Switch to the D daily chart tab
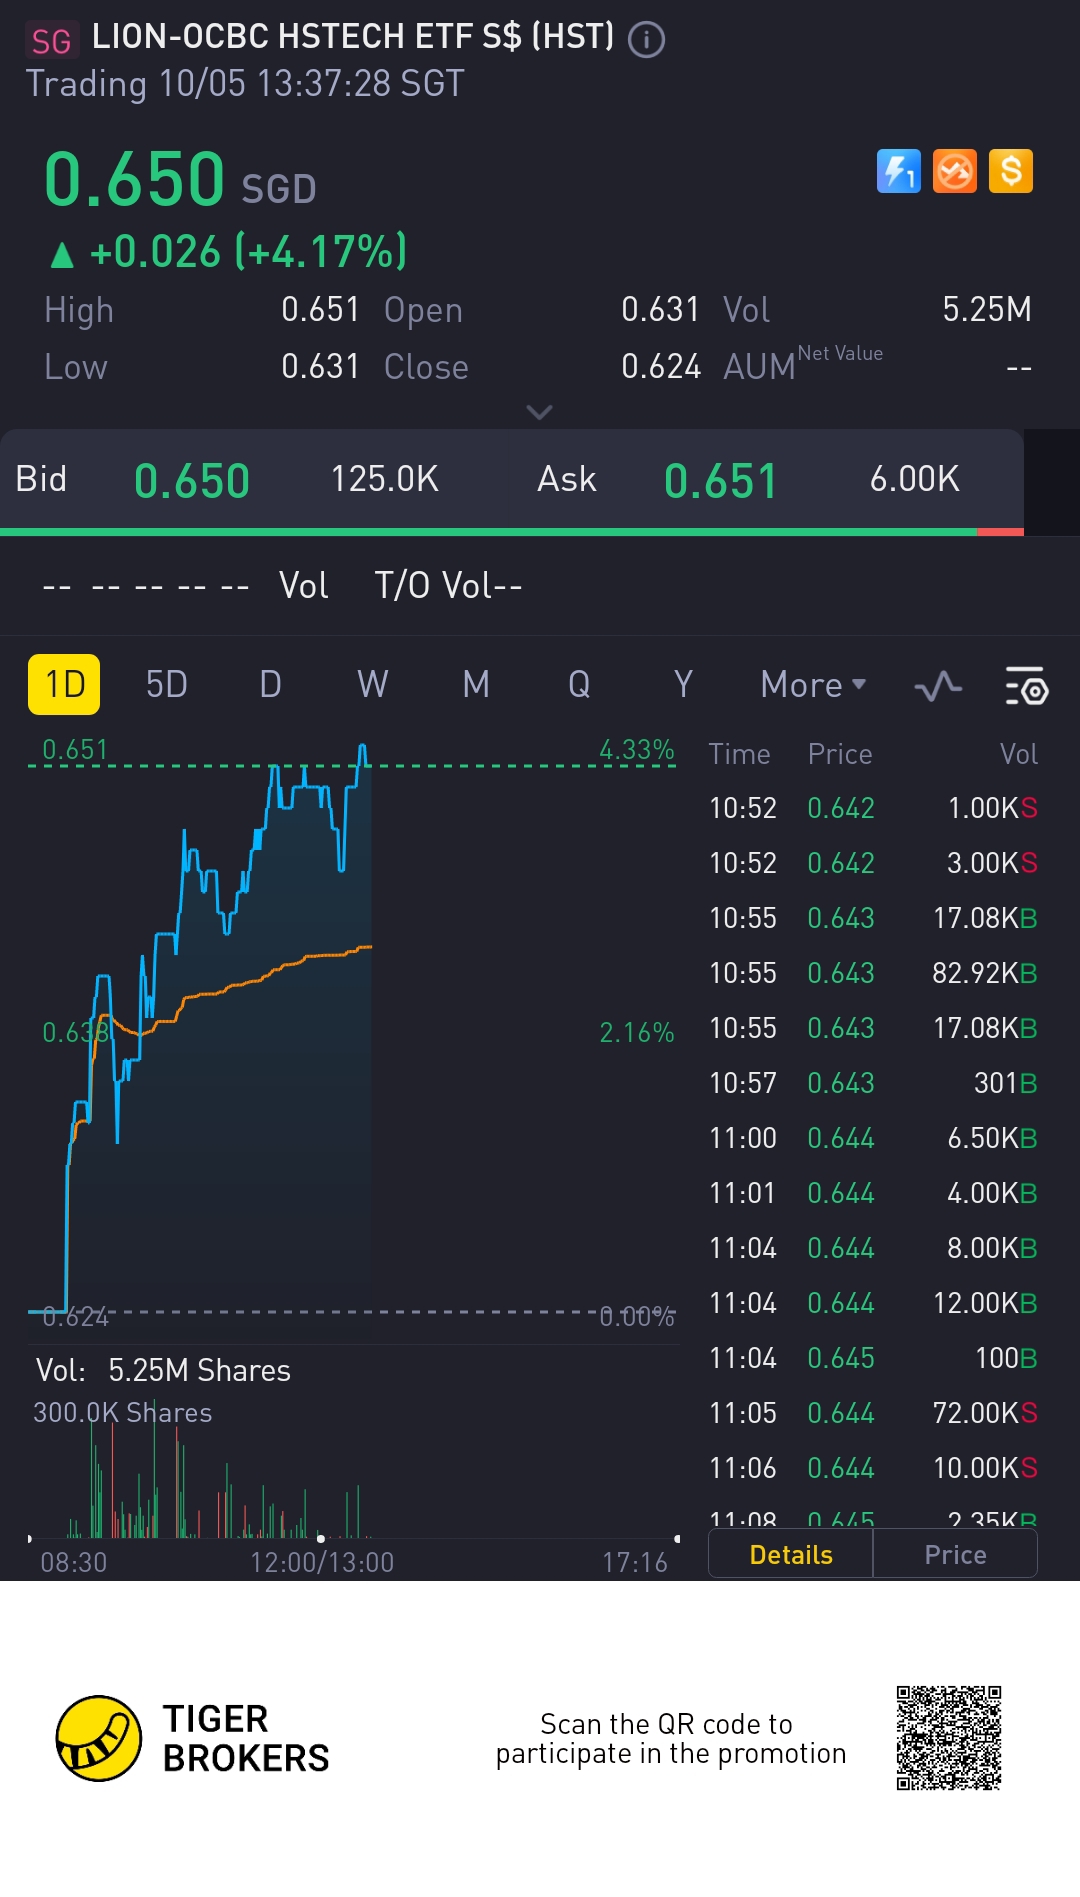 tap(270, 685)
